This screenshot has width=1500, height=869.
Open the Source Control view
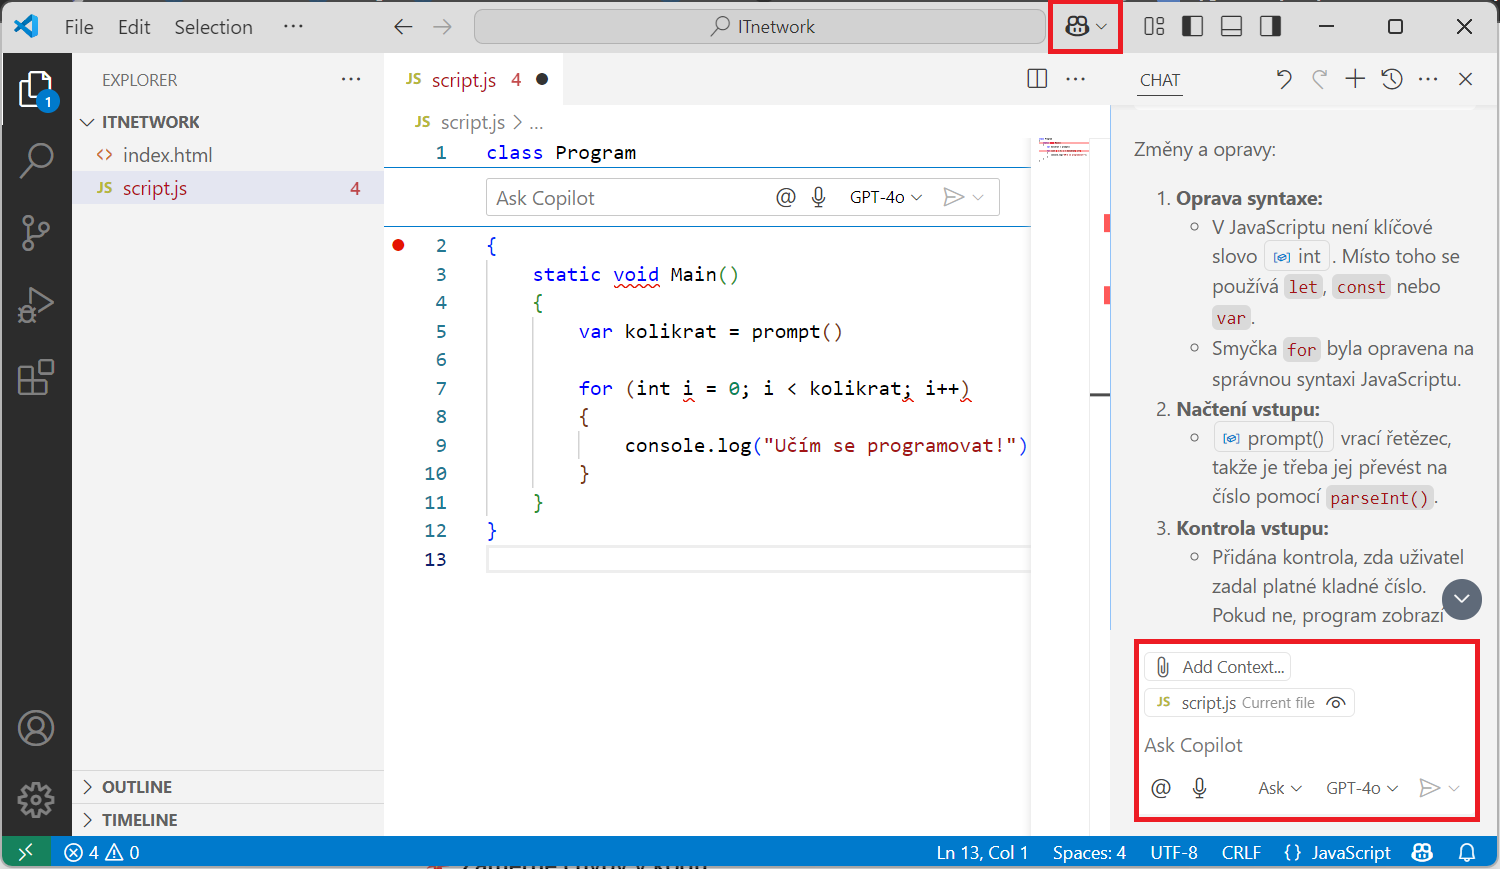[36, 232]
